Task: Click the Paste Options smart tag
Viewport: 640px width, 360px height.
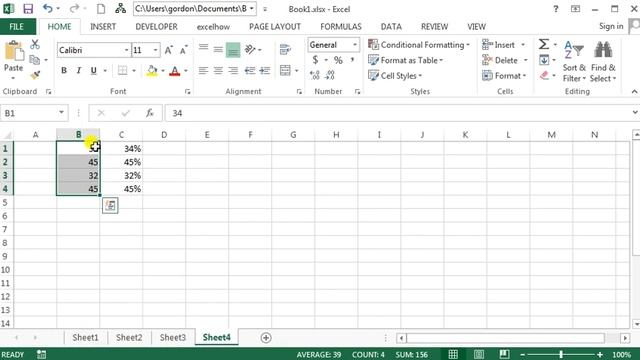Action: [x=110, y=205]
